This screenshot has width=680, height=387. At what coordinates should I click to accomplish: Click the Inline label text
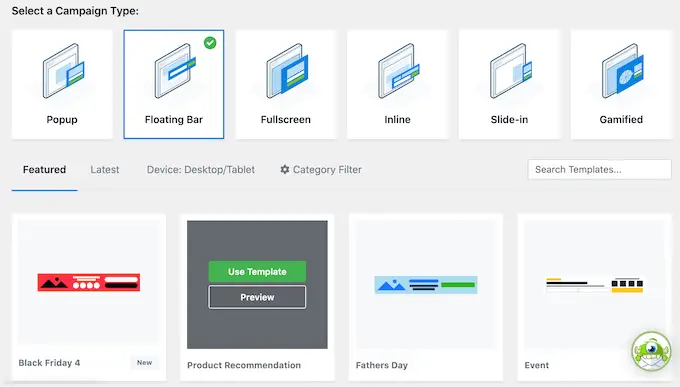point(397,120)
